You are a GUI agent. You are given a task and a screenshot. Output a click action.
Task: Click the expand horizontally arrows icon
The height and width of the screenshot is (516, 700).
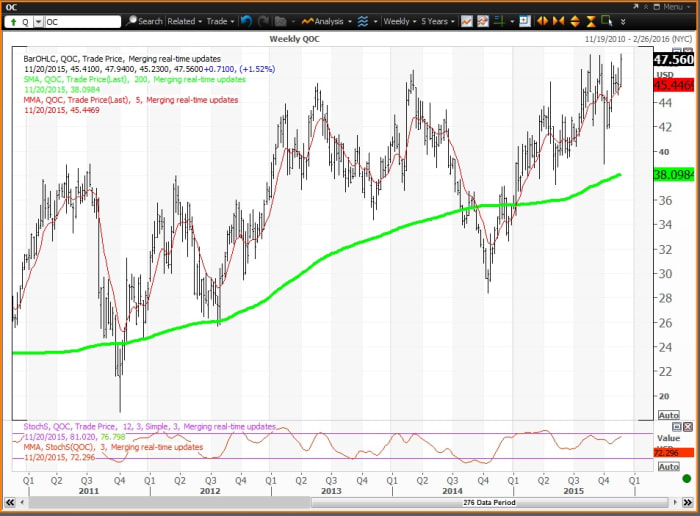pos(543,21)
